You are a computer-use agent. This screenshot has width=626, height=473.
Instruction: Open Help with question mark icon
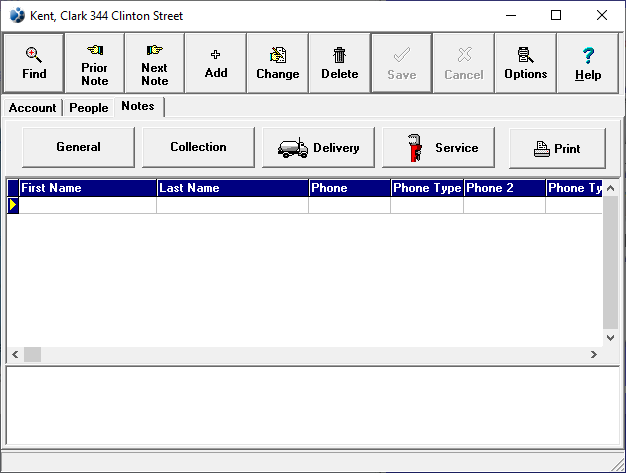587,63
